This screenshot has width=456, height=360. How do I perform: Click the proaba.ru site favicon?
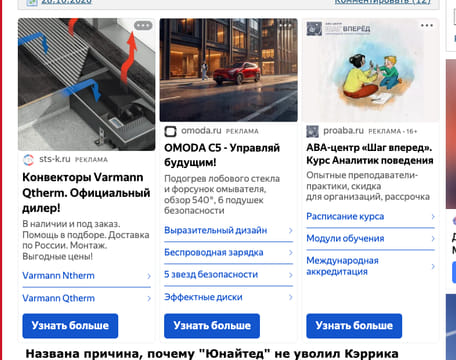click(312, 131)
